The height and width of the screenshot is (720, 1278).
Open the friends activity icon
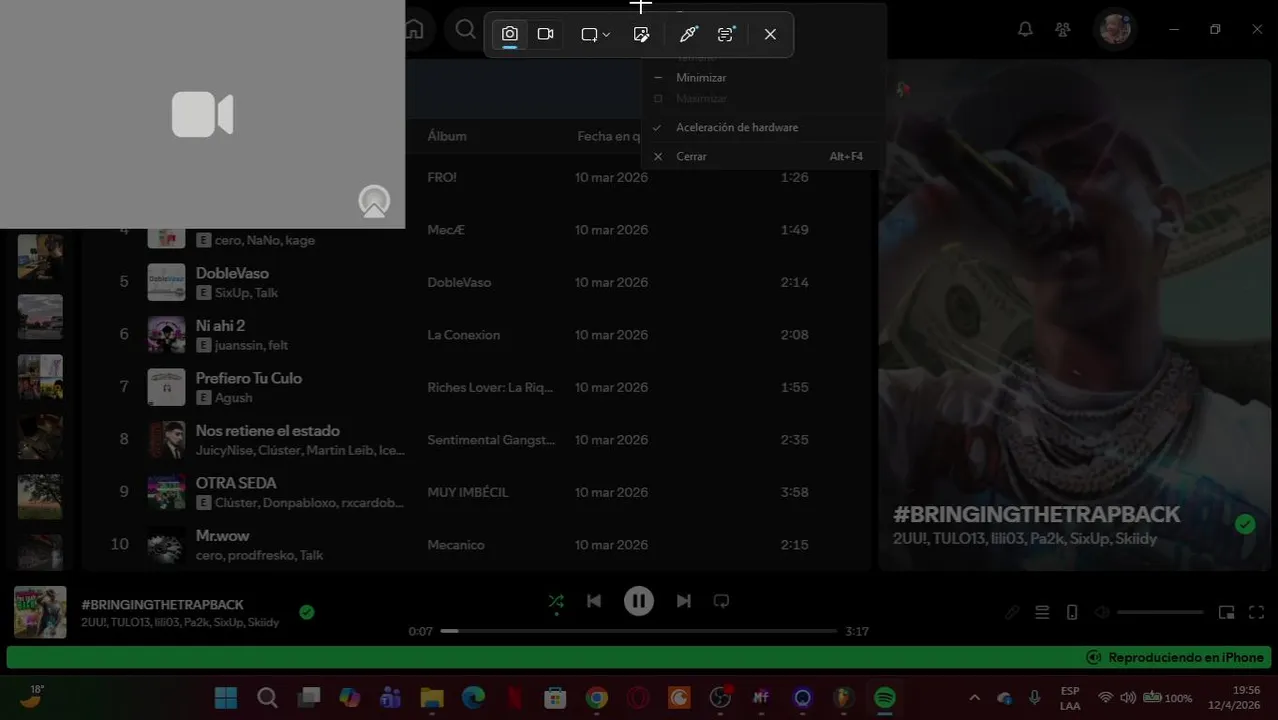coord(1063,29)
